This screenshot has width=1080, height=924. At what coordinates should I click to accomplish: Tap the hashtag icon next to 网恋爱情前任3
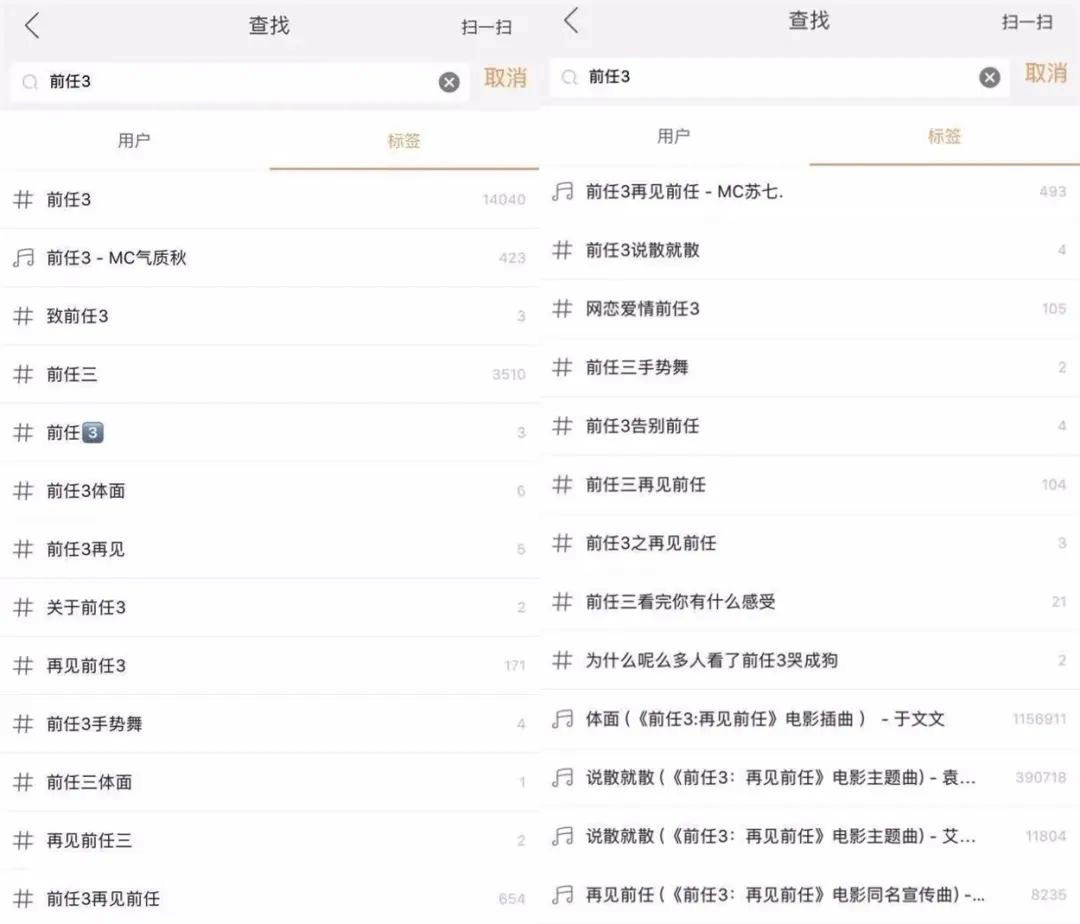tap(563, 309)
